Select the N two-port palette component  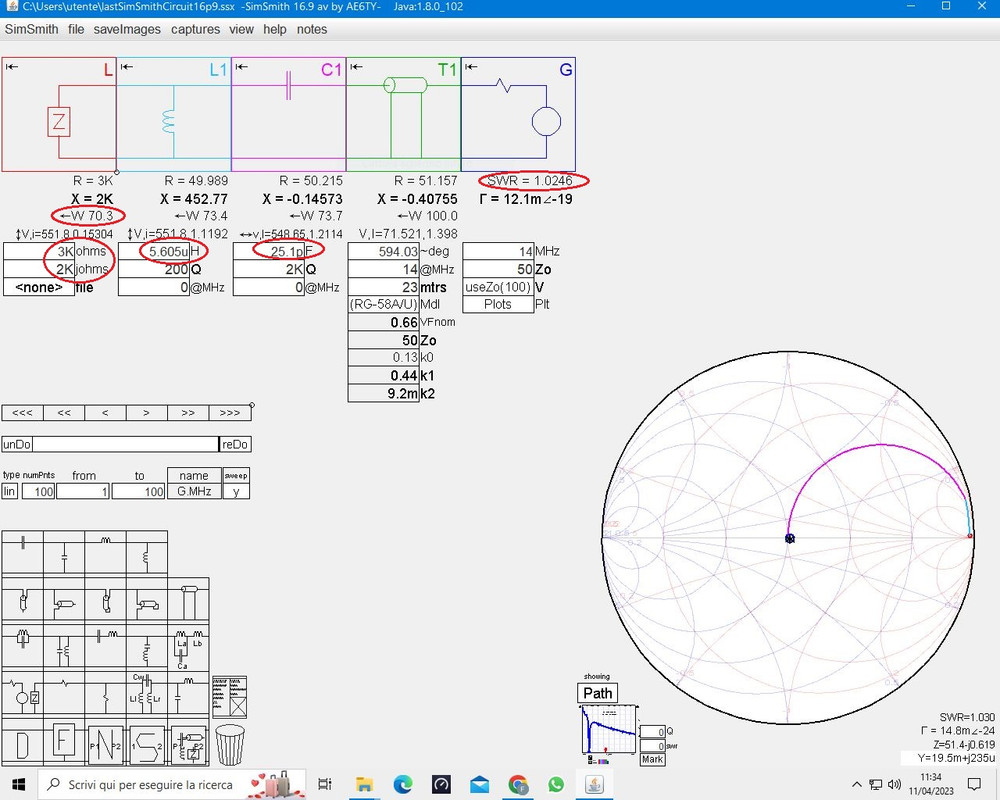(x=105, y=743)
